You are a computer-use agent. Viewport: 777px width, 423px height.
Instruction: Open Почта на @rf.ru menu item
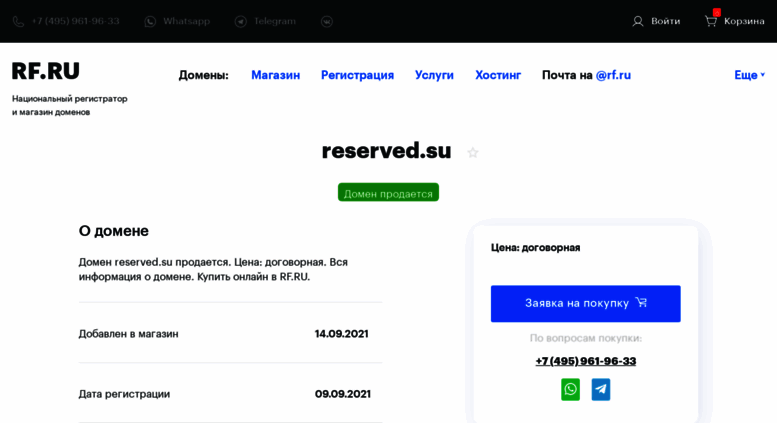coord(586,75)
